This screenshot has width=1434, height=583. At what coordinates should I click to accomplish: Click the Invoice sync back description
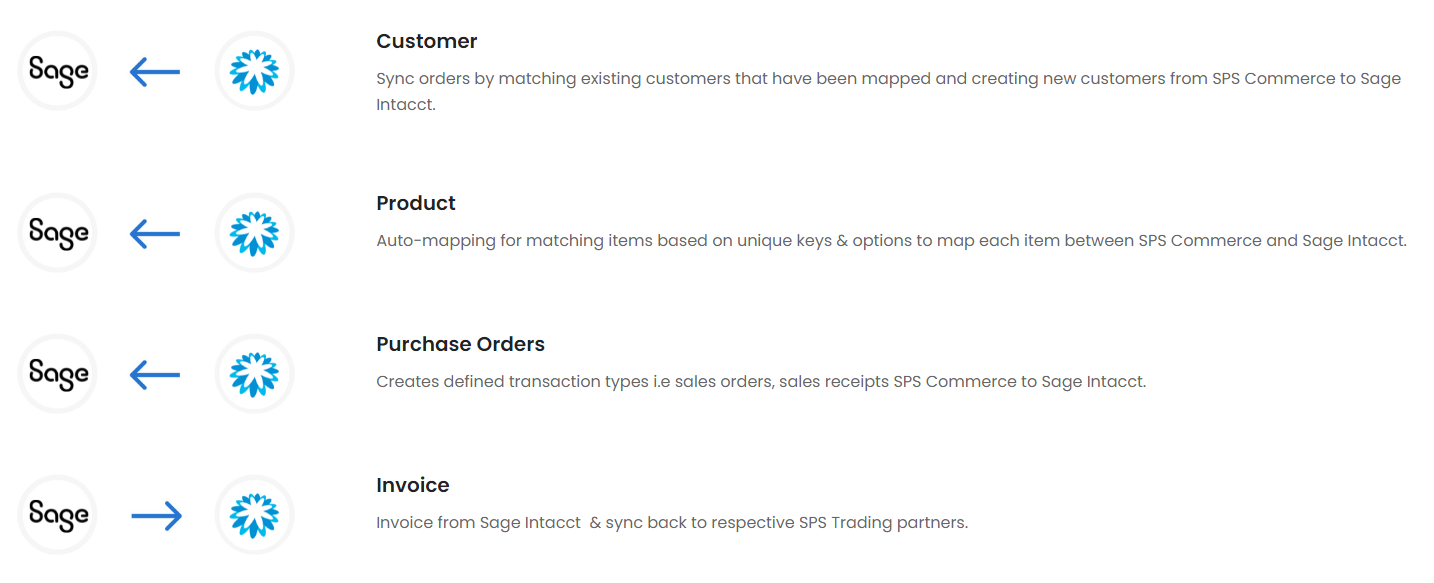(x=671, y=523)
